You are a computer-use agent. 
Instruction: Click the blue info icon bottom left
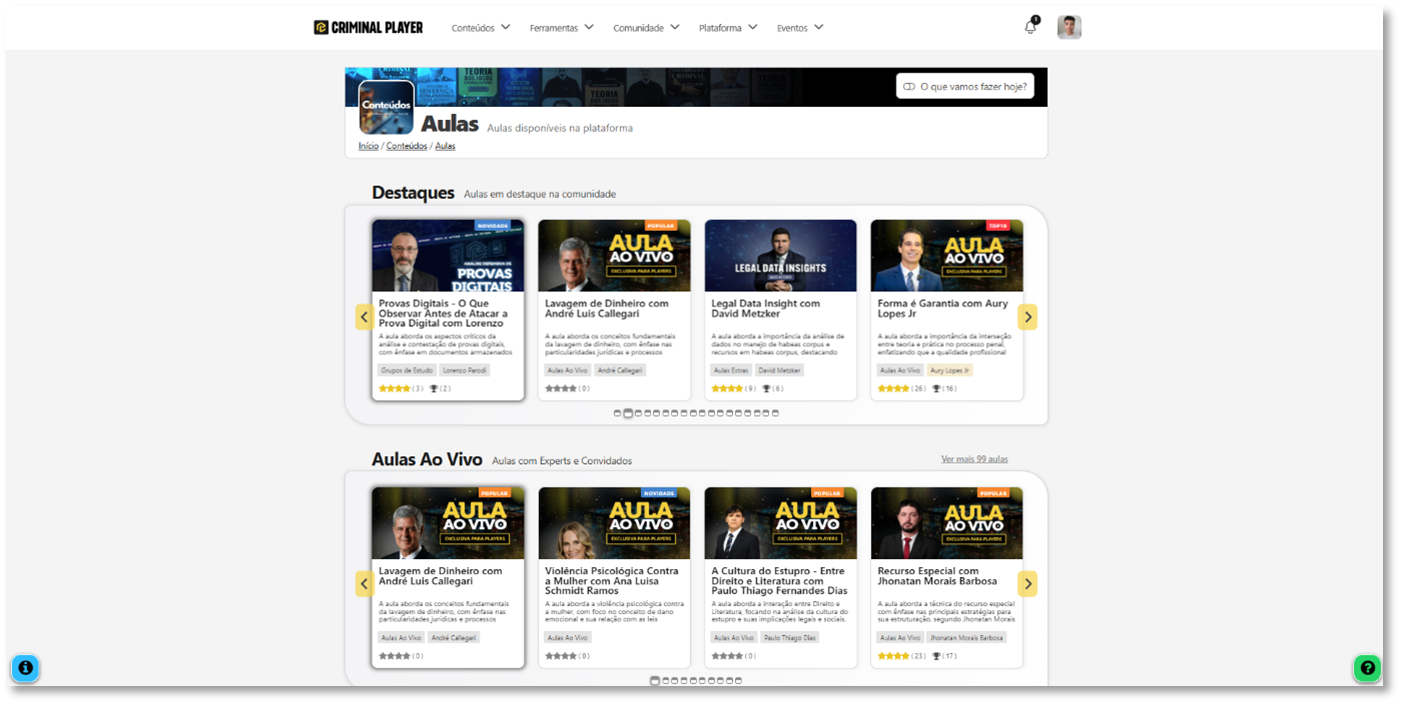point(24,669)
